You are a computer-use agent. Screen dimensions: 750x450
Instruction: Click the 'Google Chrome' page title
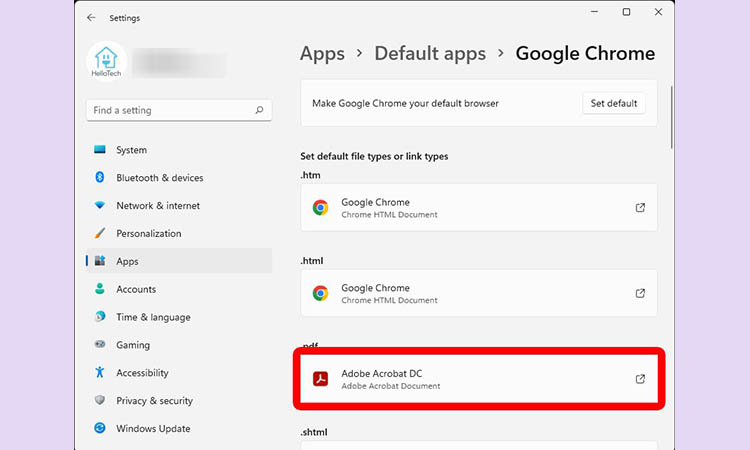tap(585, 54)
